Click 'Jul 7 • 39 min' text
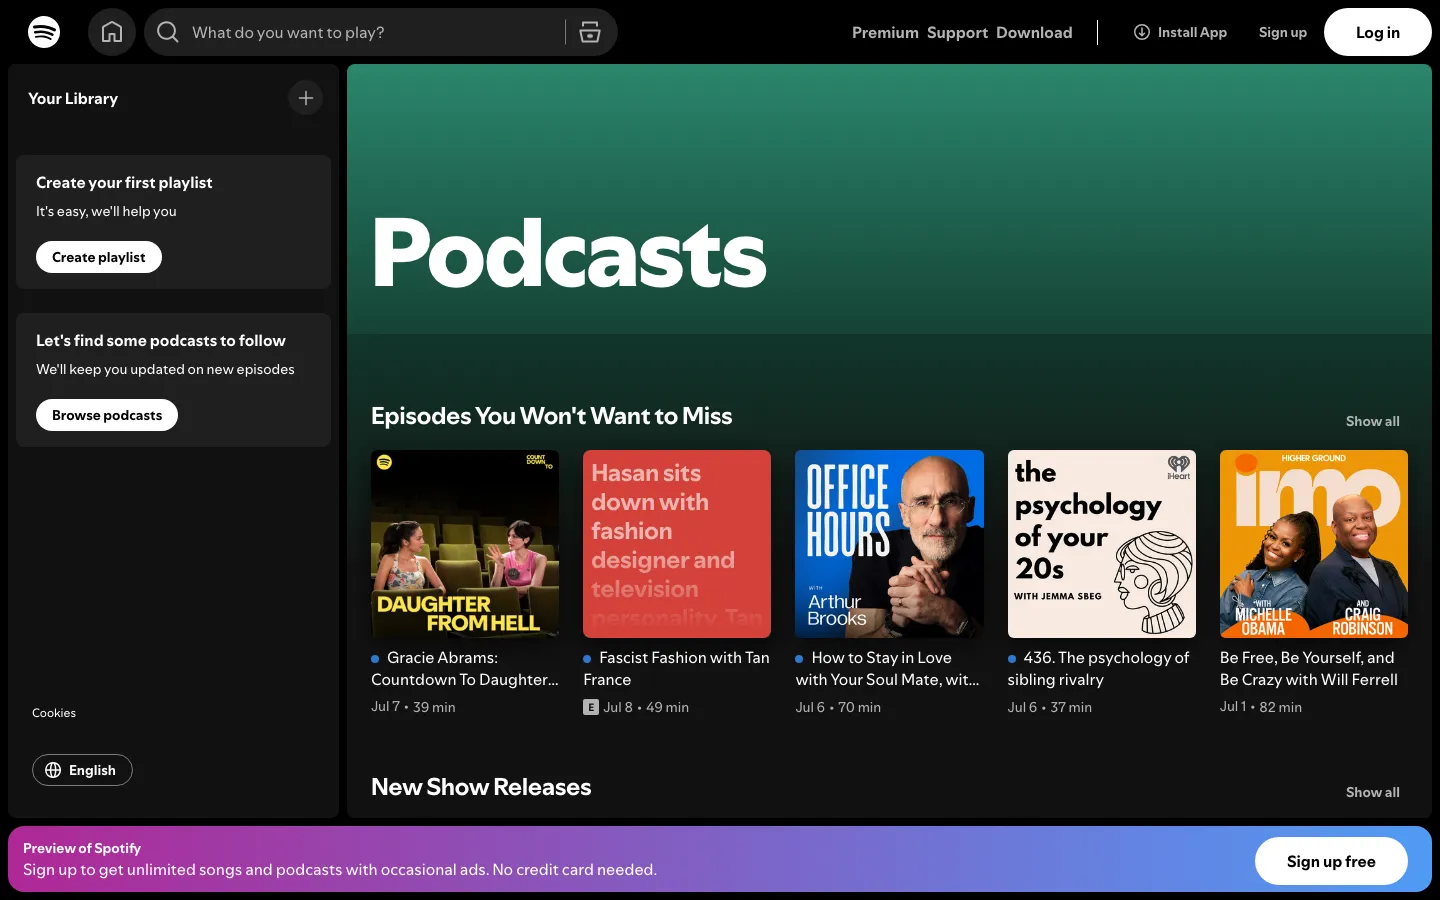 click(x=413, y=707)
